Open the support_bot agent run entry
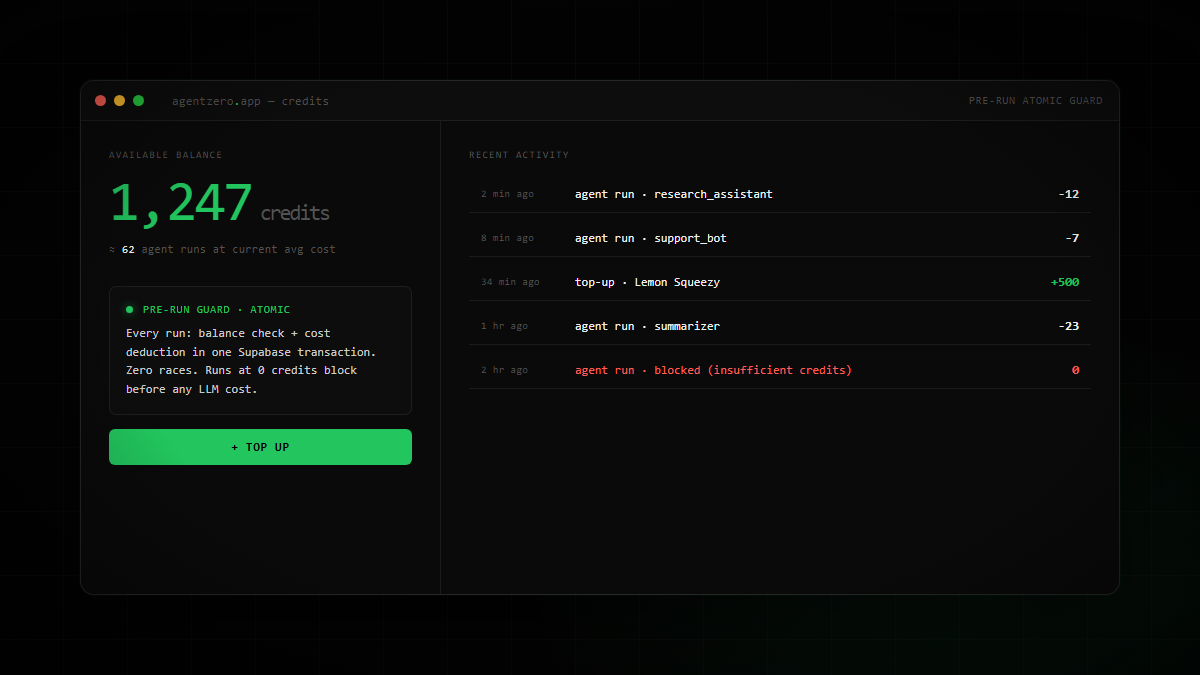The image size is (1200, 675). point(780,238)
